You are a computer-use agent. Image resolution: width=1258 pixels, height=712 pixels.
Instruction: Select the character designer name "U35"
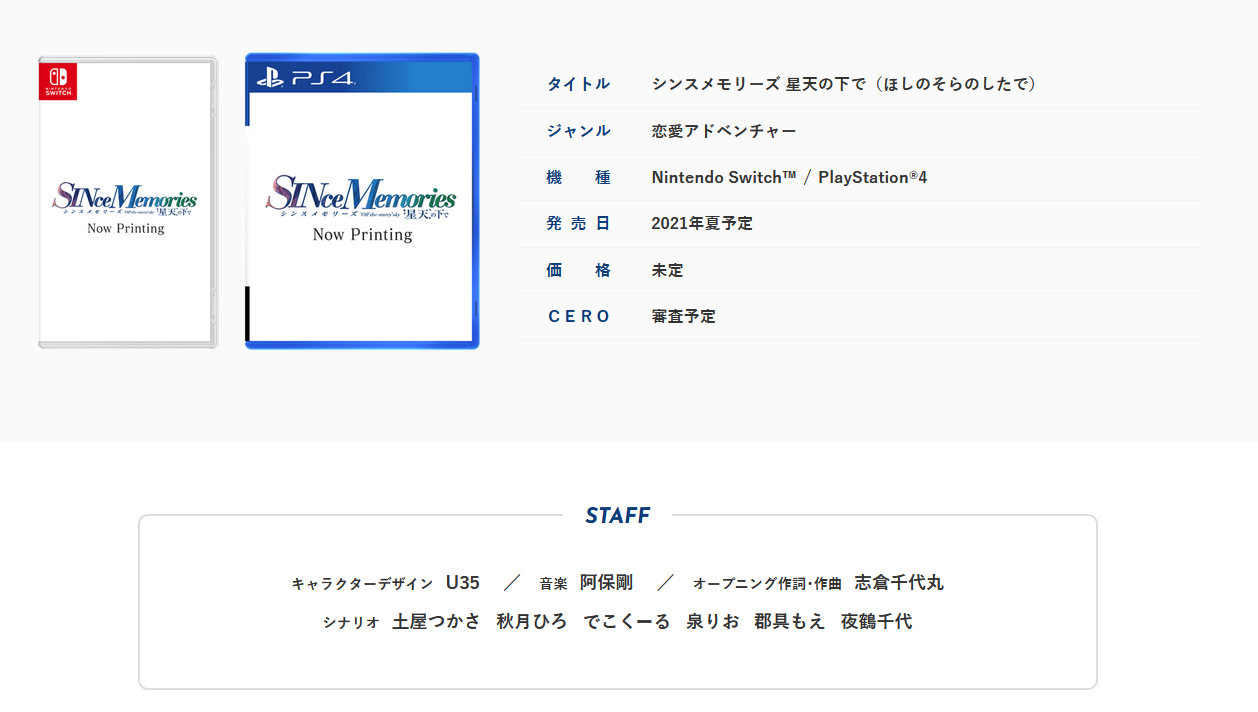463,583
